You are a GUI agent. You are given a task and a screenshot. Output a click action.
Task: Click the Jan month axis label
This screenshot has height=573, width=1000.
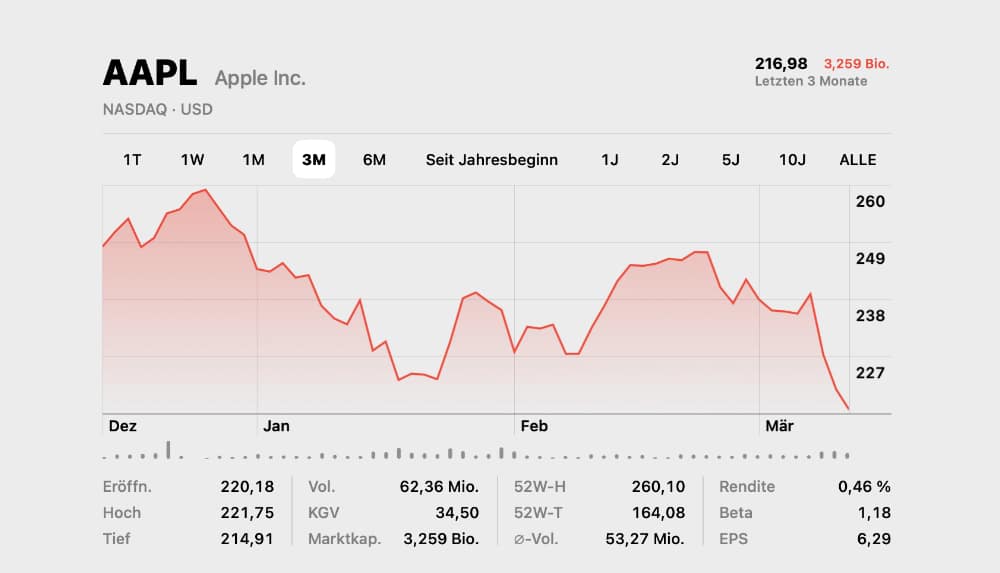276,426
